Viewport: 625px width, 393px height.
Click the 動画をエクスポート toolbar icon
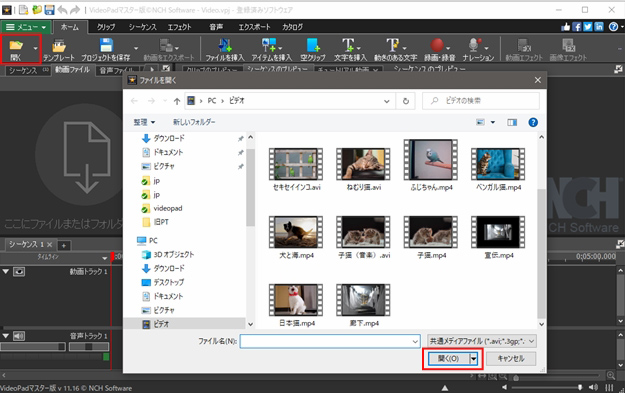(169, 49)
